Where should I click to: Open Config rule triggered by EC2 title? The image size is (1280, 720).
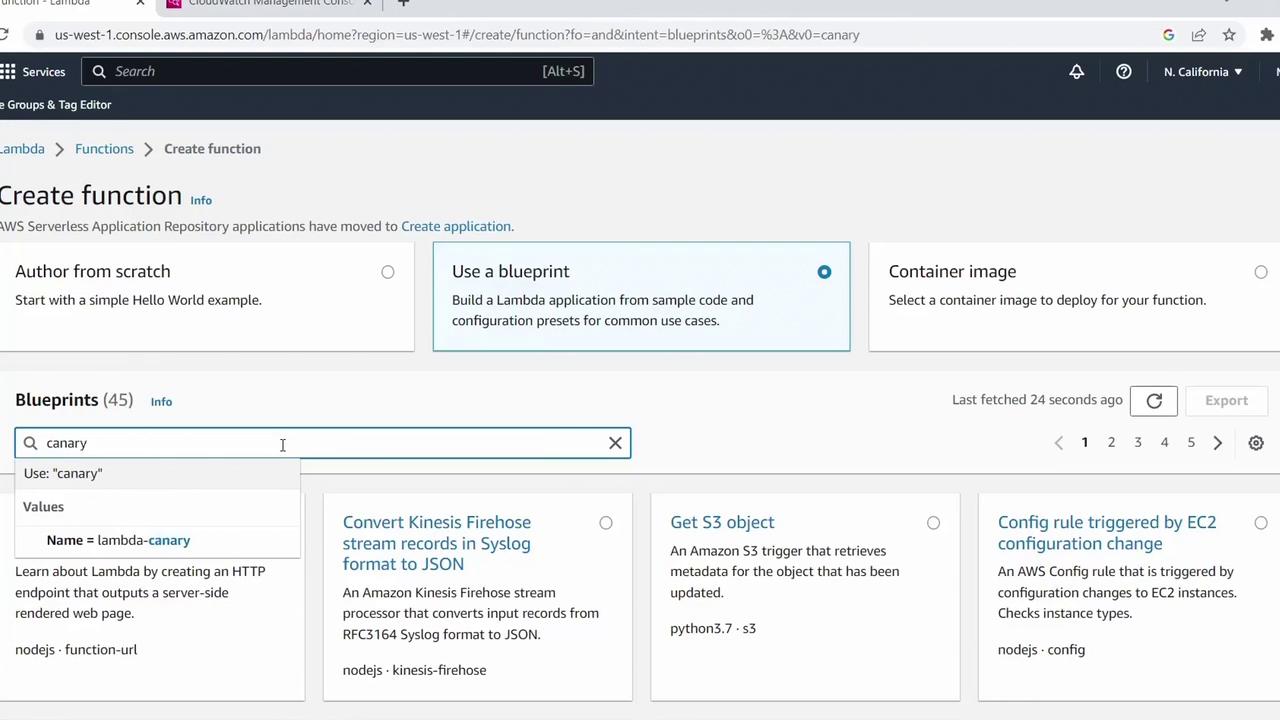pos(1107,533)
